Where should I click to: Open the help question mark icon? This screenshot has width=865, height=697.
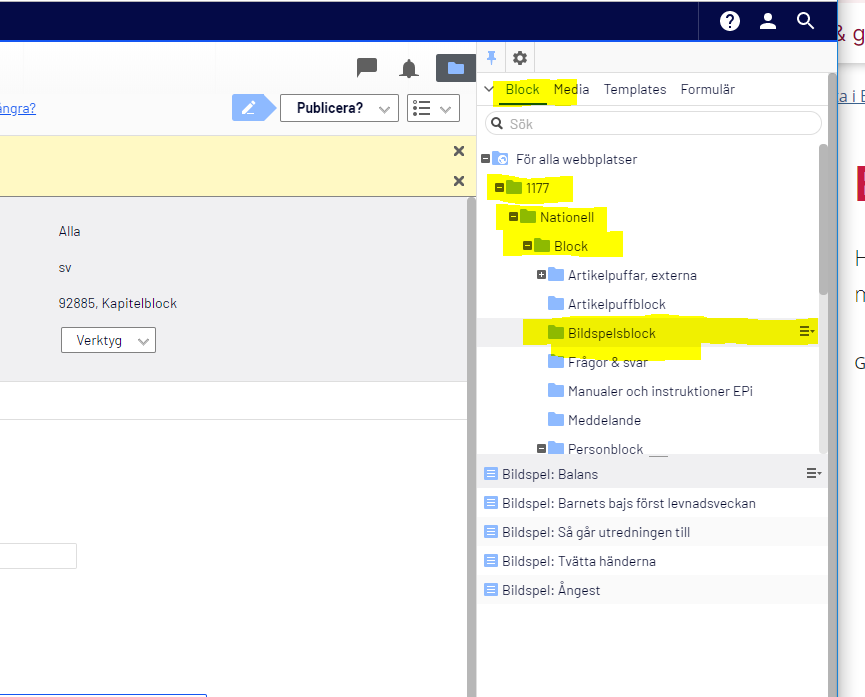point(730,21)
